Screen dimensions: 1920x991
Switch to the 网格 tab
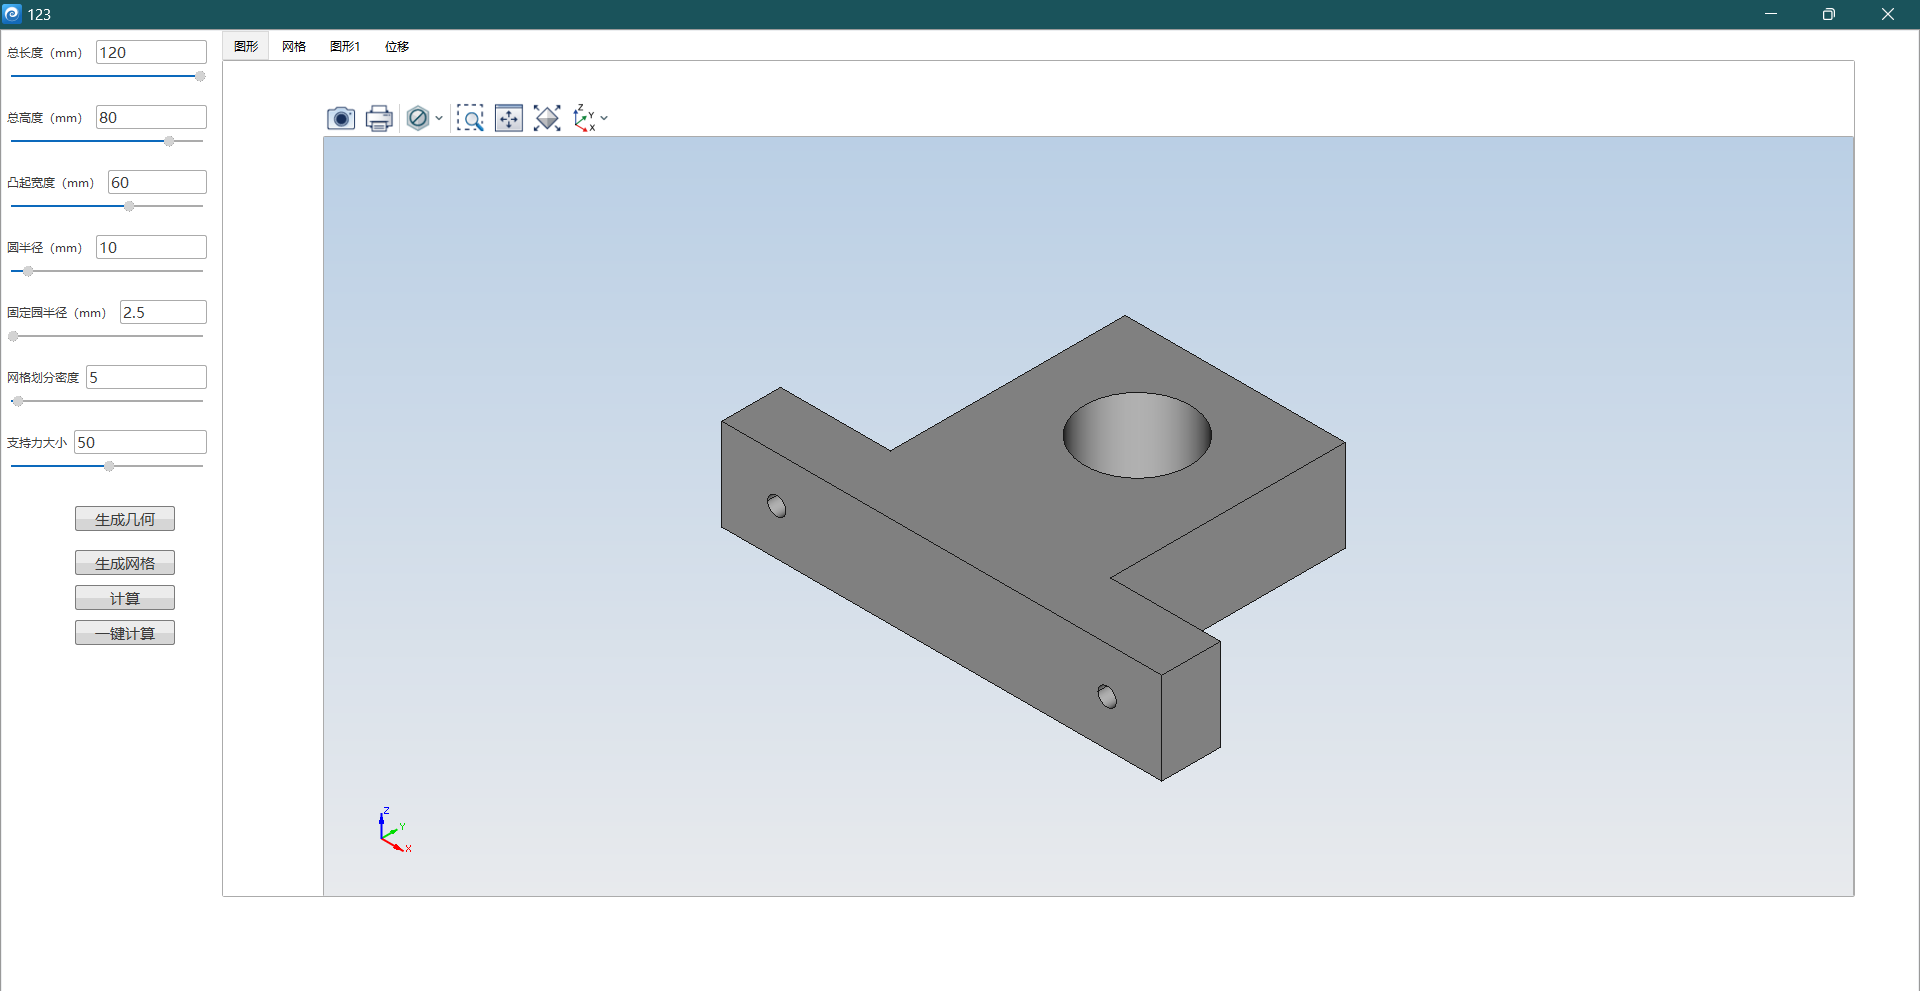(x=294, y=47)
